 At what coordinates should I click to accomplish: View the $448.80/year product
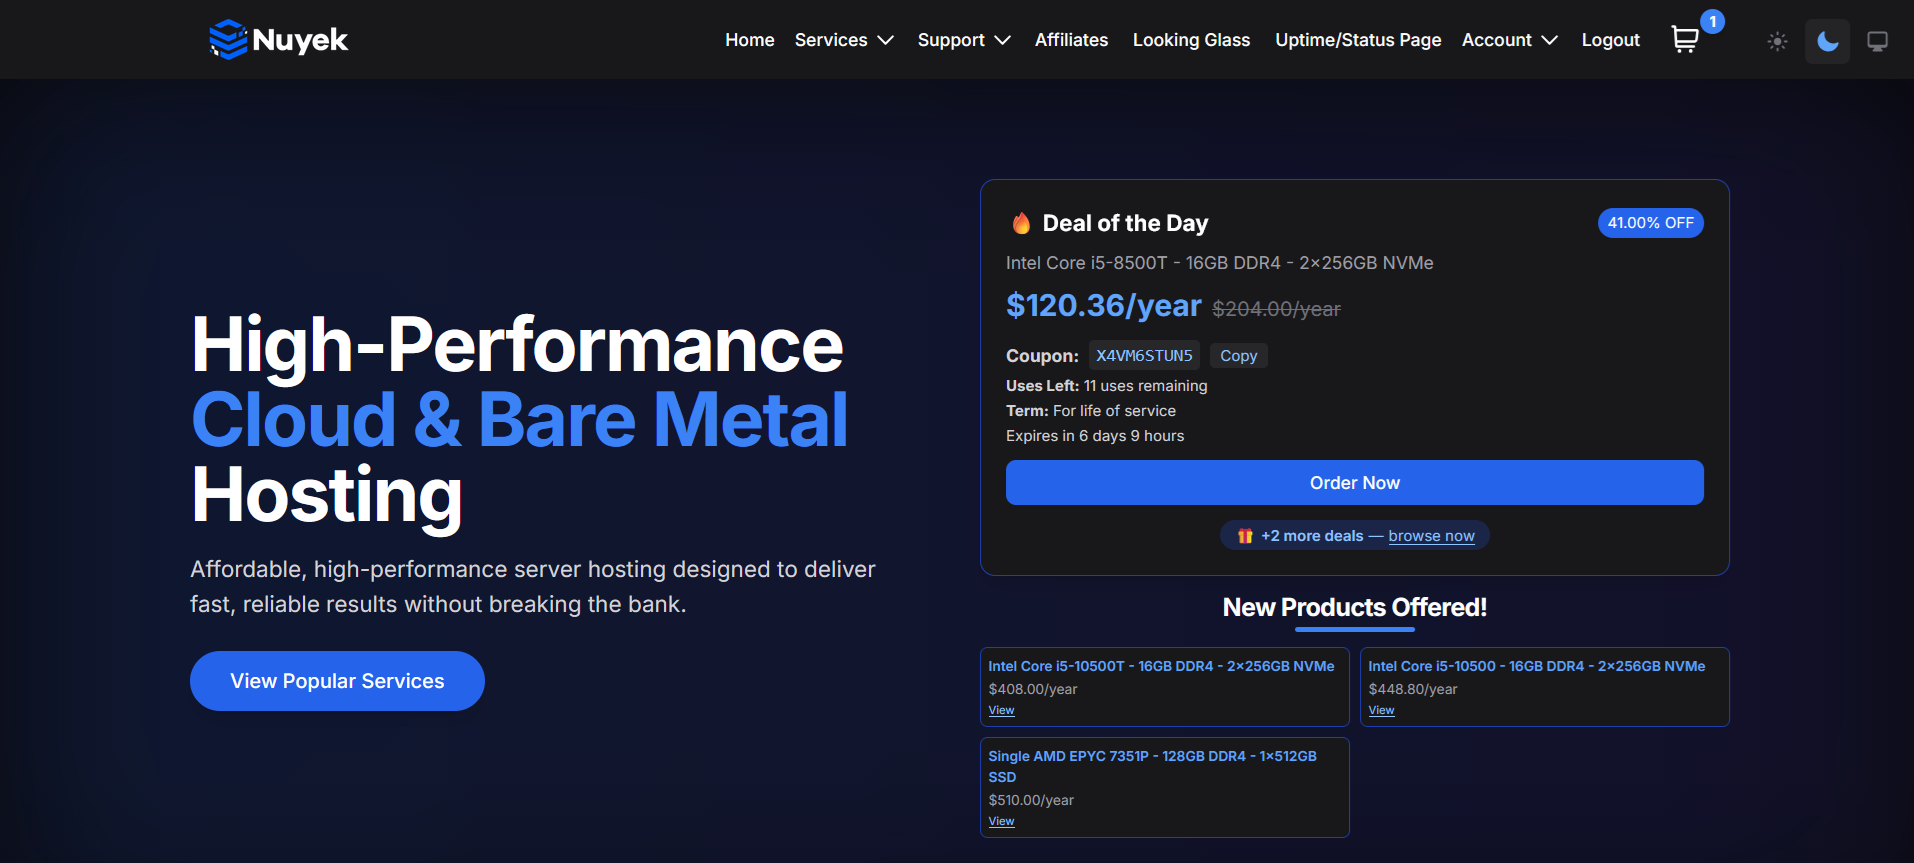pyautogui.click(x=1381, y=710)
